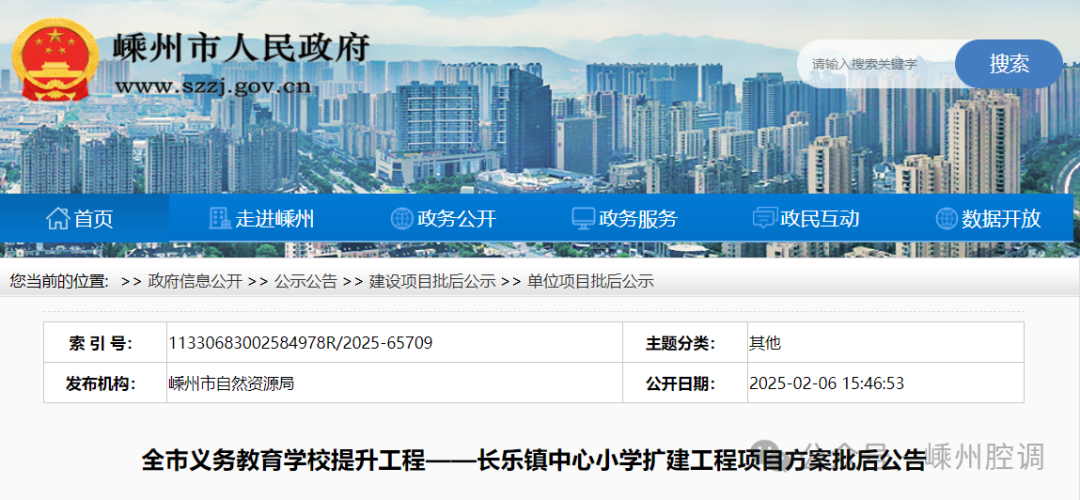The image size is (1080, 500).
Task: Click the index number 11330683002584978R/2025-65709
Action: pyautogui.click(x=301, y=343)
